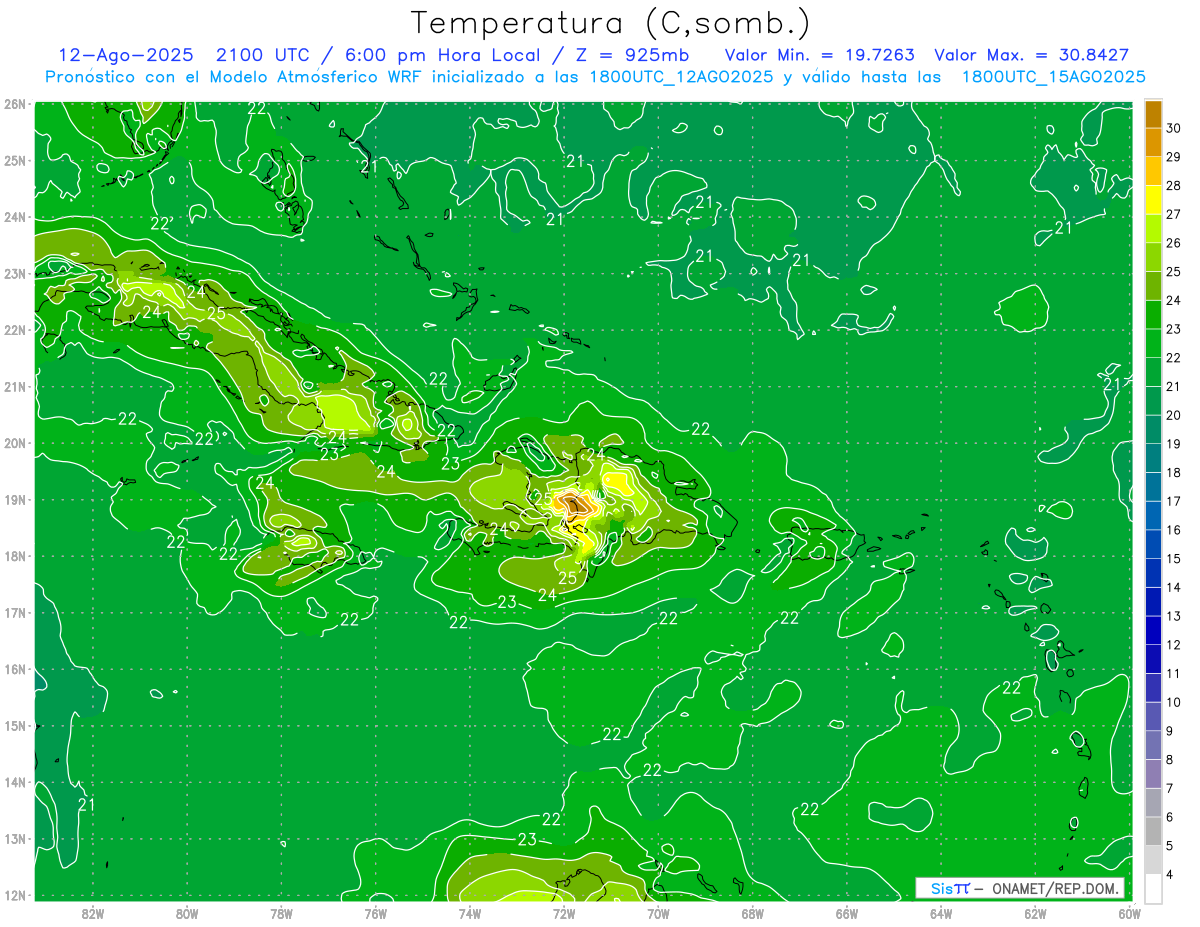Screen dimensions: 1200x927
Task: Click the '17N' latitude axis label
Action: 15,613
